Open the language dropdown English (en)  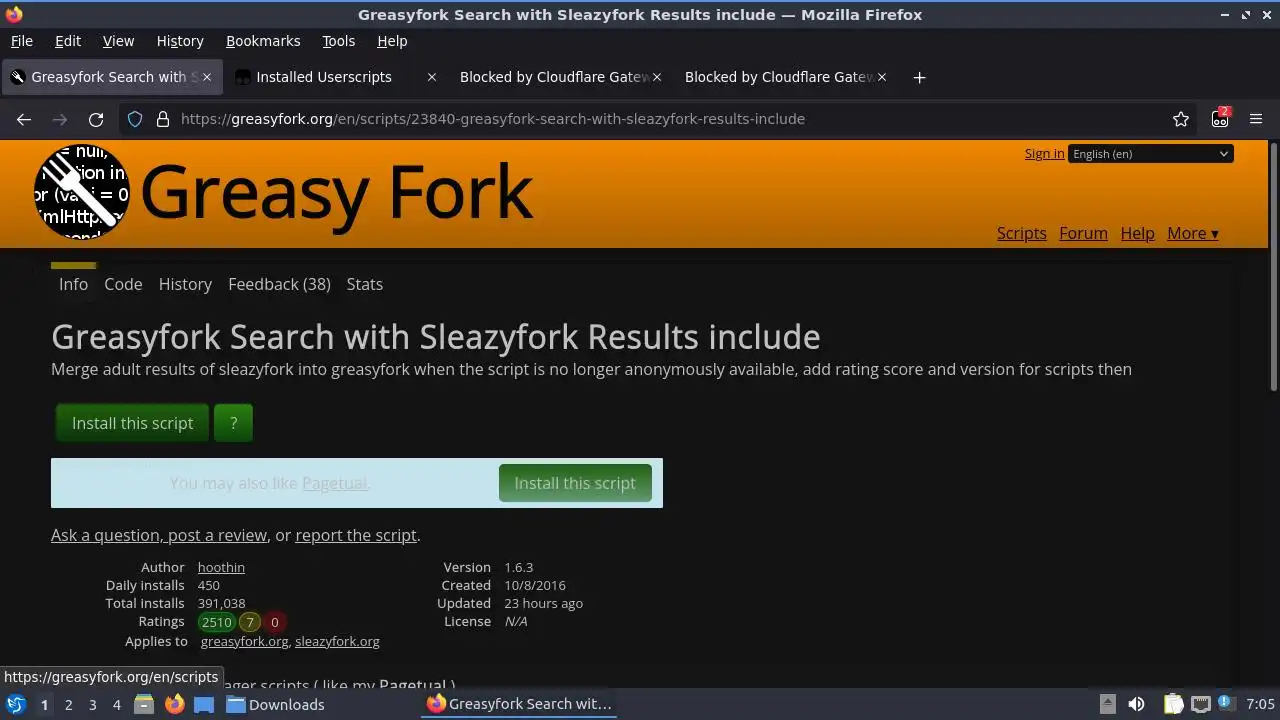1151,154
